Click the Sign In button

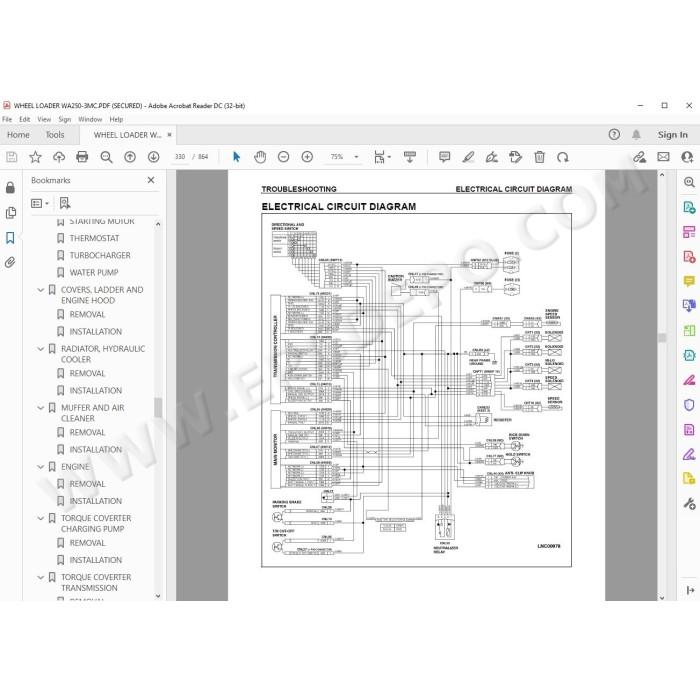pyautogui.click(x=672, y=134)
